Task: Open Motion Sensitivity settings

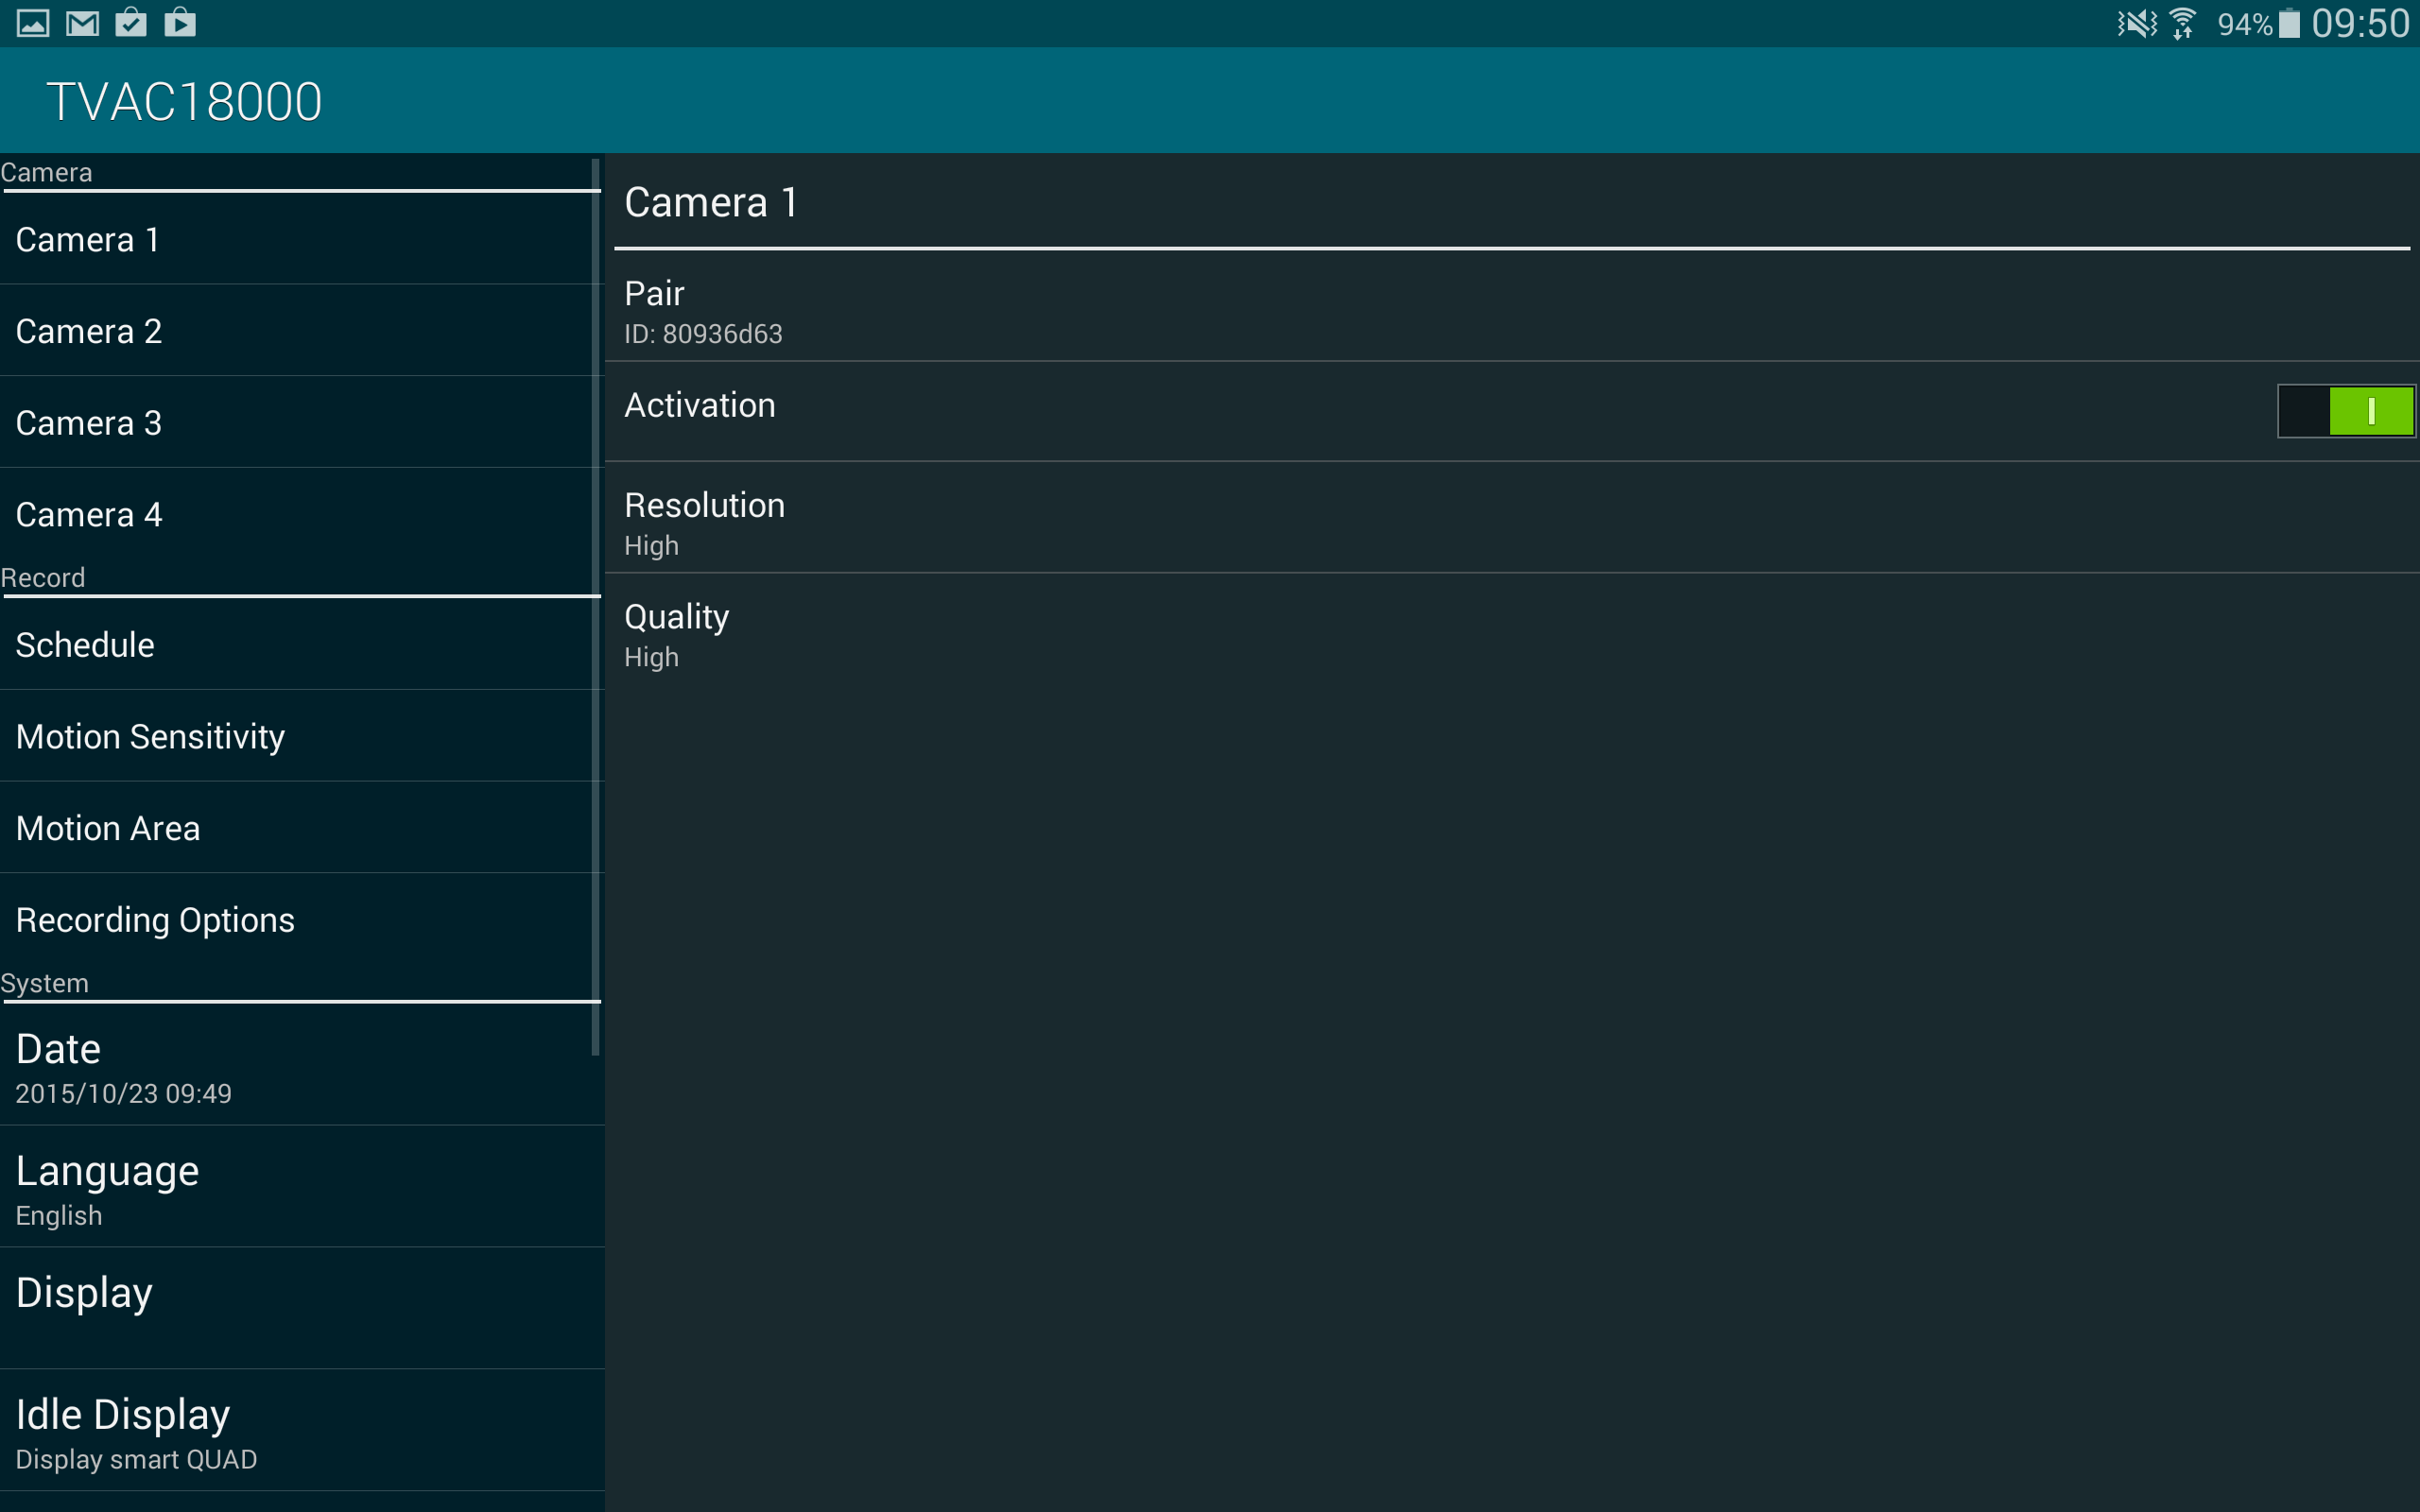Action: tap(302, 736)
